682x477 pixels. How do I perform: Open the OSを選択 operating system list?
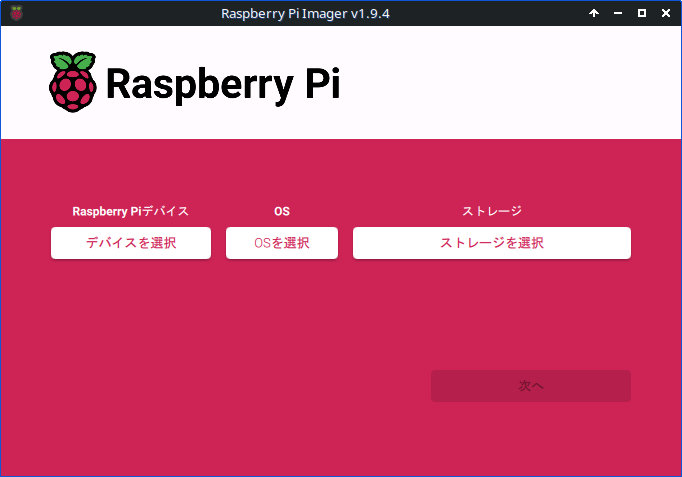coord(282,243)
